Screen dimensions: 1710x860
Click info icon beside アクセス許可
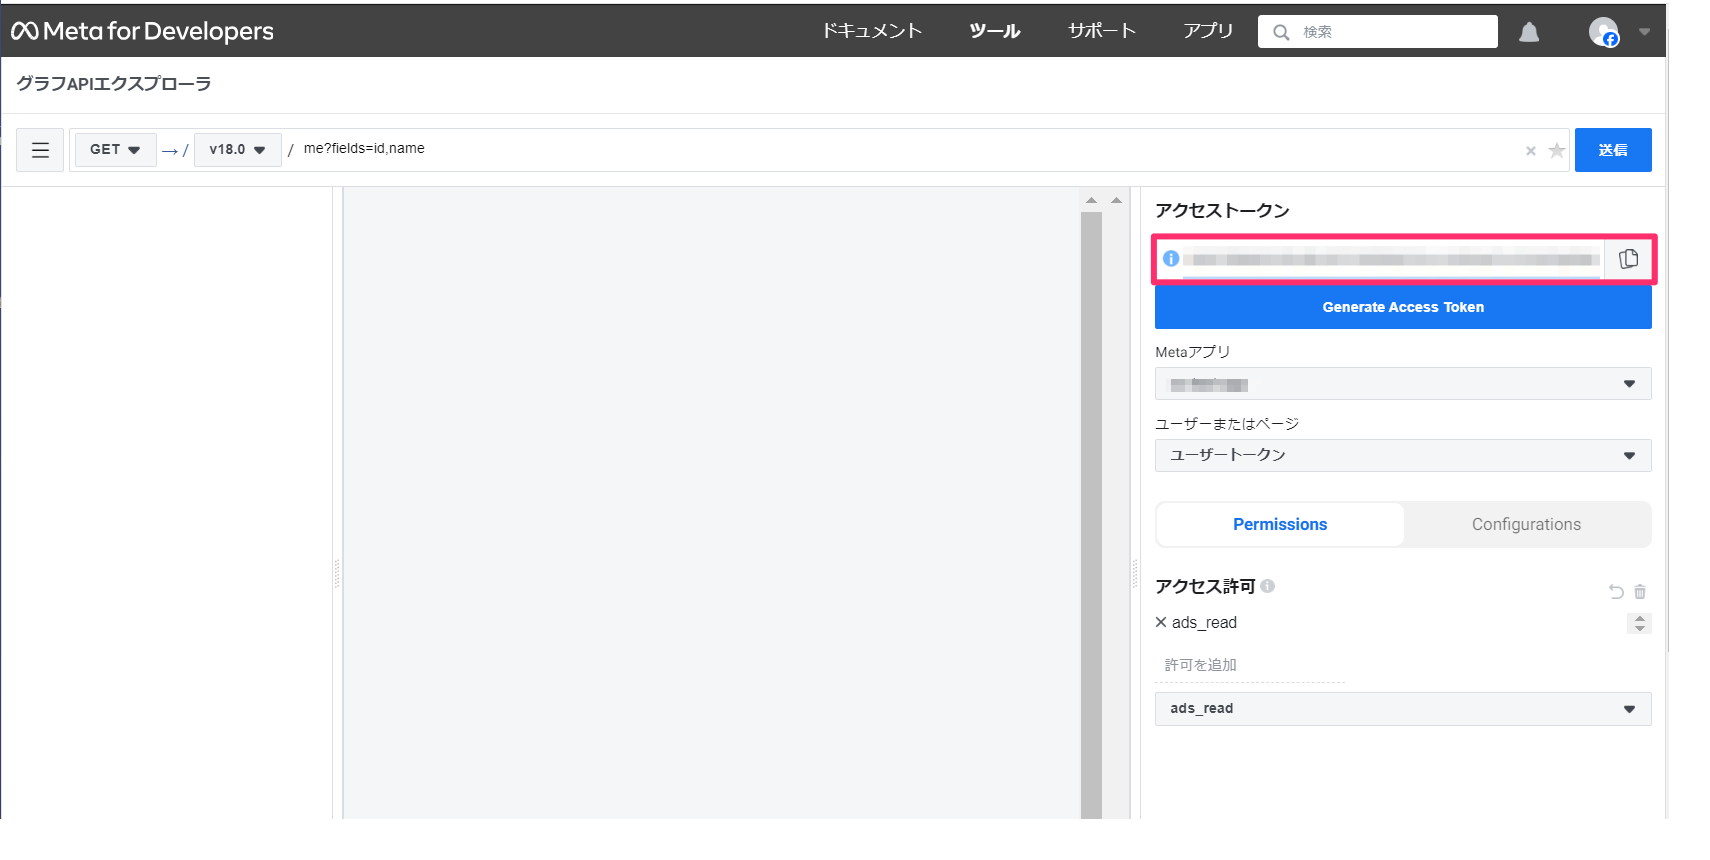1267,586
